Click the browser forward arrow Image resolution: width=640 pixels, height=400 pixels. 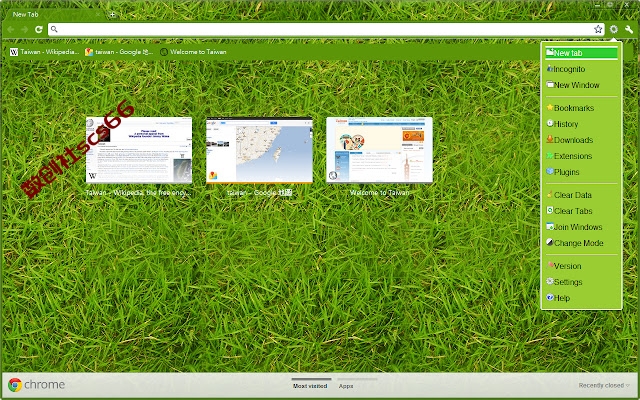click(x=24, y=29)
